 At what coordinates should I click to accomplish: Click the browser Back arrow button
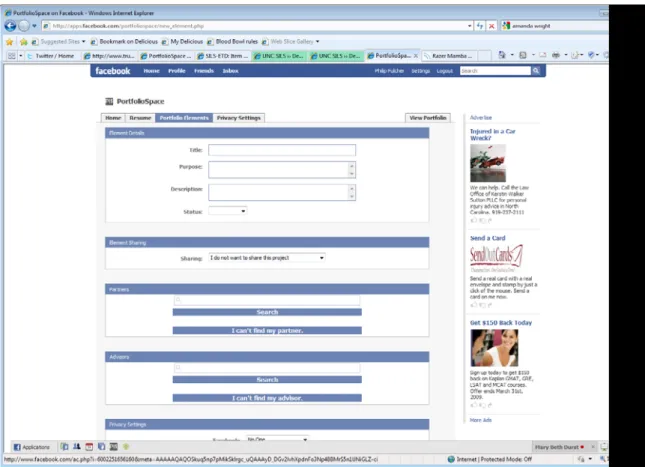[10, 26]
